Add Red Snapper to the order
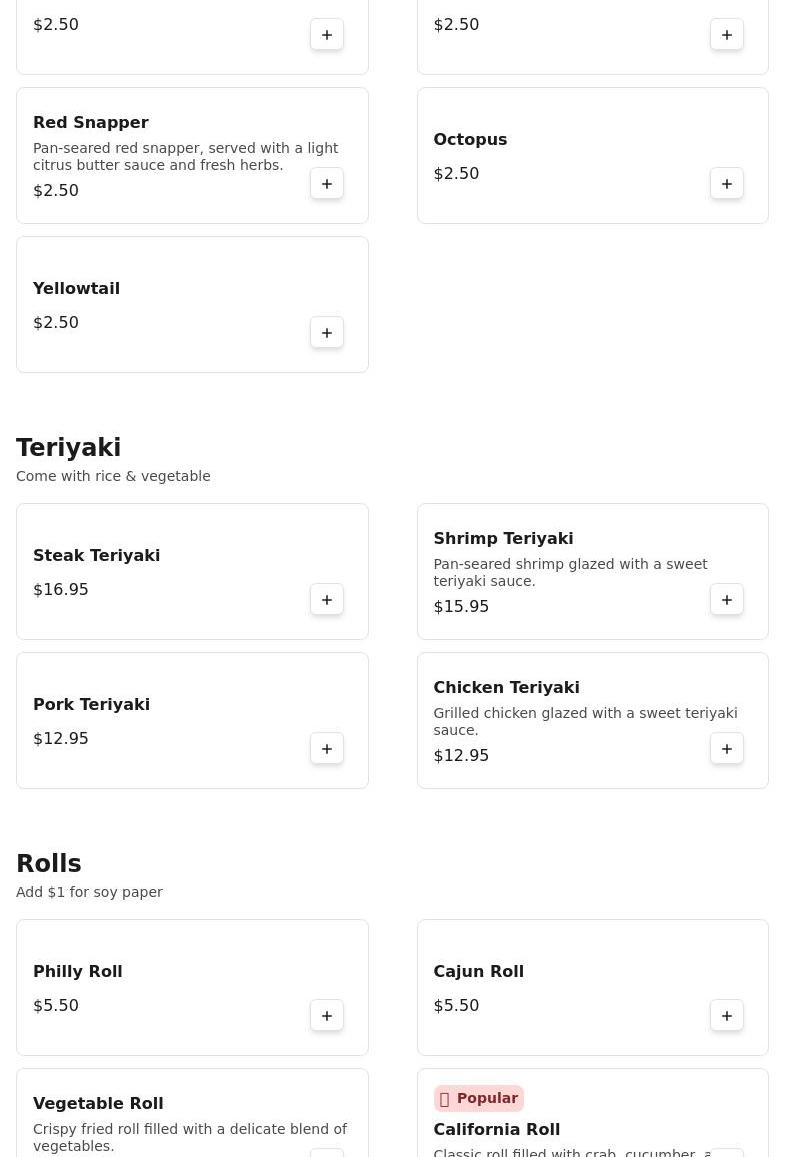 [x=327, y=184]
